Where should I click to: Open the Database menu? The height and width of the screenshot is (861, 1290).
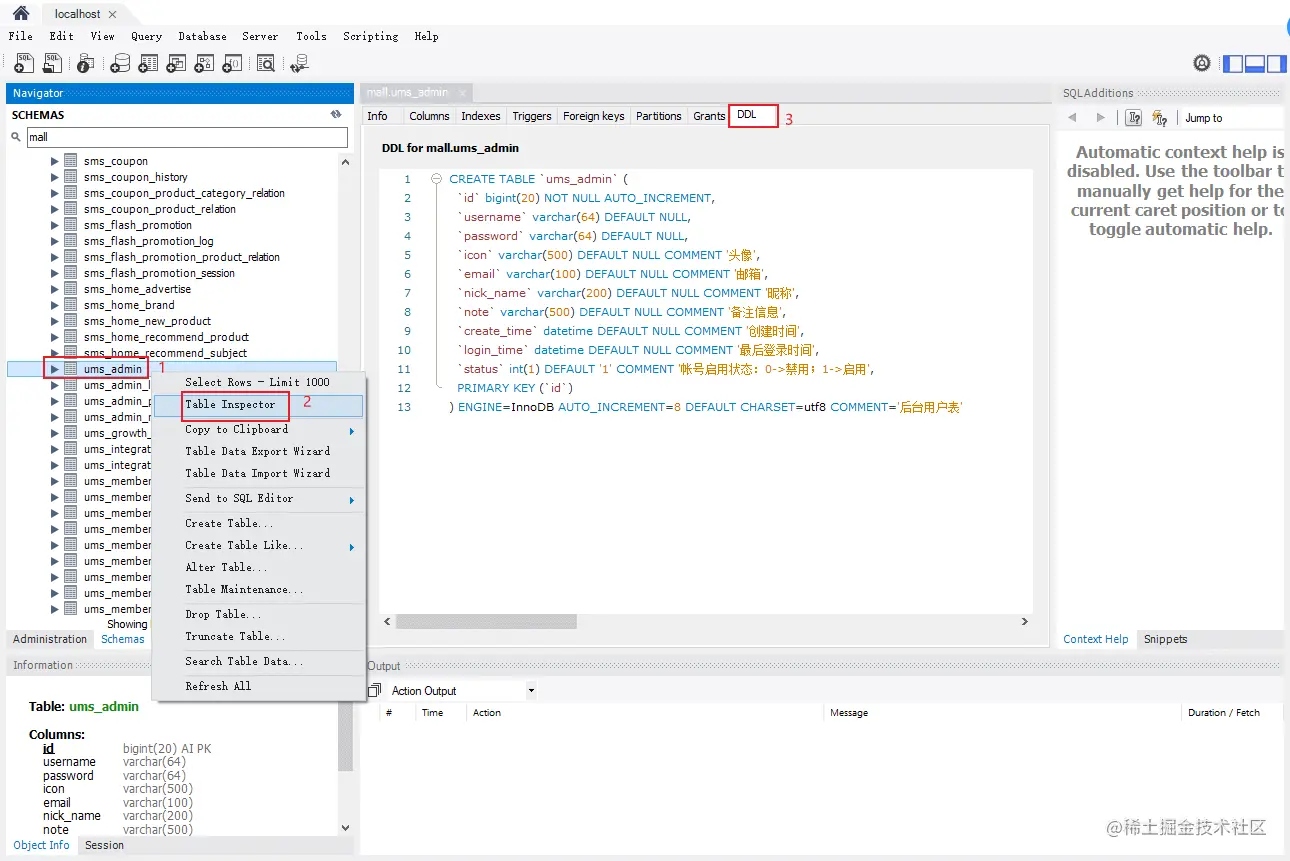click(202, 36)
